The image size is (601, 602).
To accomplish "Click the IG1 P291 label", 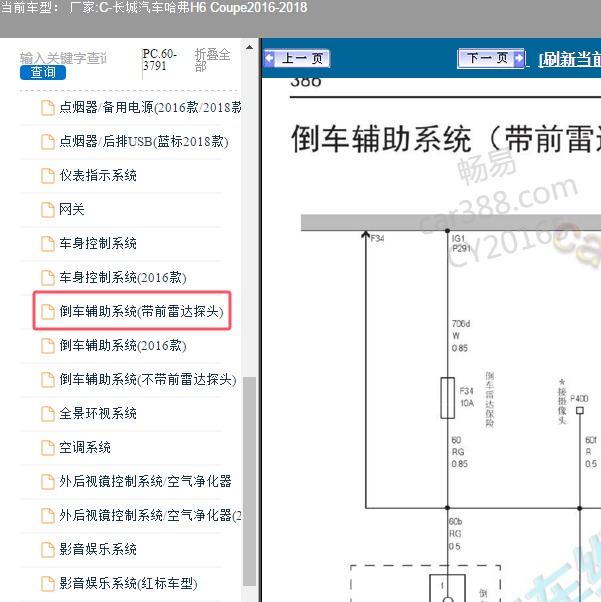I will coord(462,243).
